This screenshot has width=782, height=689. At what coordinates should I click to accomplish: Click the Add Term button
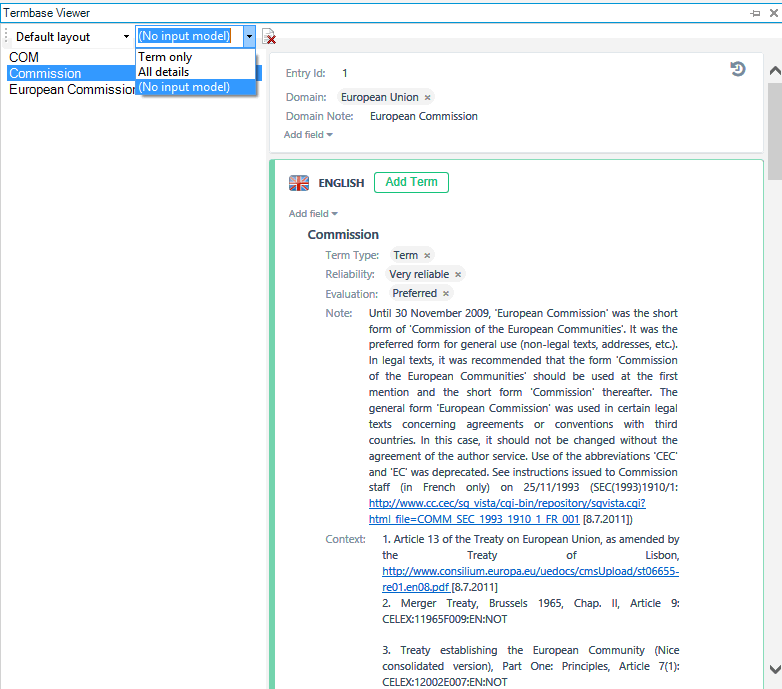[x=411, y=182]
